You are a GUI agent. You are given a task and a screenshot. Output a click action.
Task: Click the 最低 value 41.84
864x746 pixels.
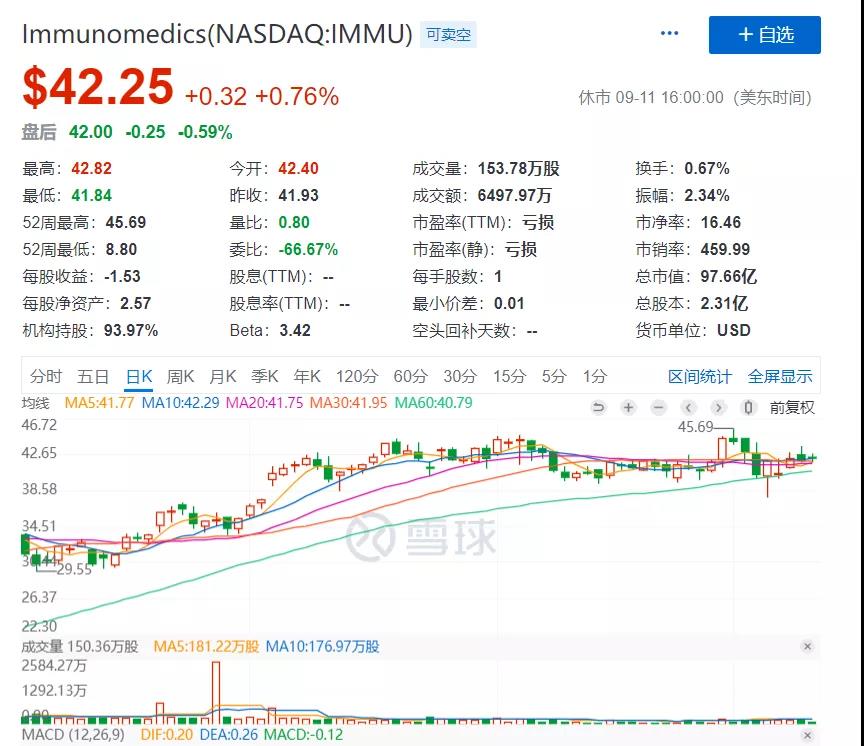91,196
